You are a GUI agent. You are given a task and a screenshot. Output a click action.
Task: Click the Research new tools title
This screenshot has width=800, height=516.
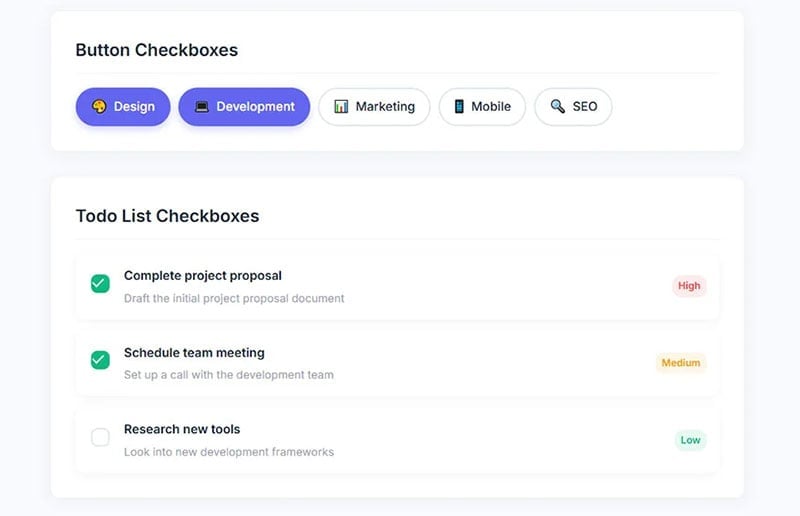182,430
